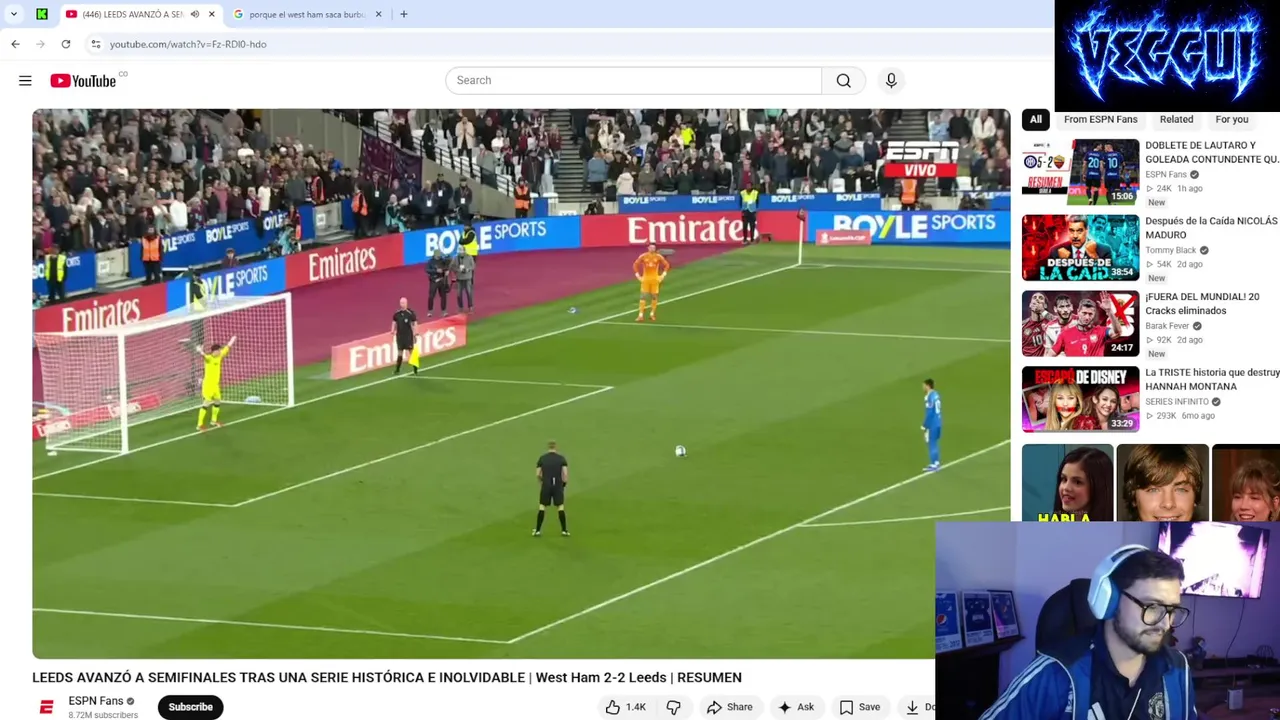Focus the address bar URL
This screenshot has height=720, width=1280.
[x=188, y=44]
